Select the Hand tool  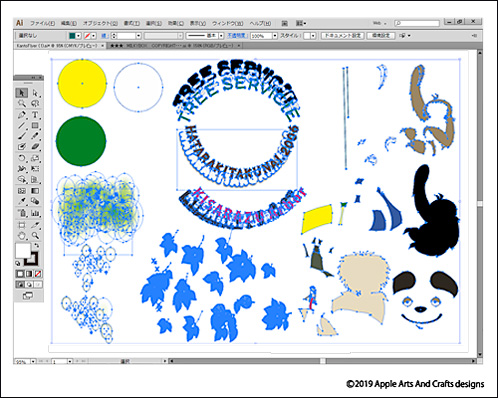[x=22, y=236]
